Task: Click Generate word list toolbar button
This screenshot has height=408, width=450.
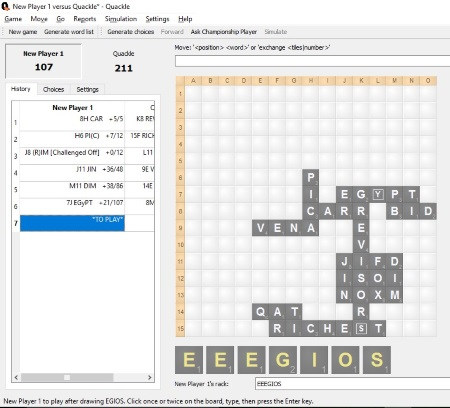Action: [x=69, y=32]
